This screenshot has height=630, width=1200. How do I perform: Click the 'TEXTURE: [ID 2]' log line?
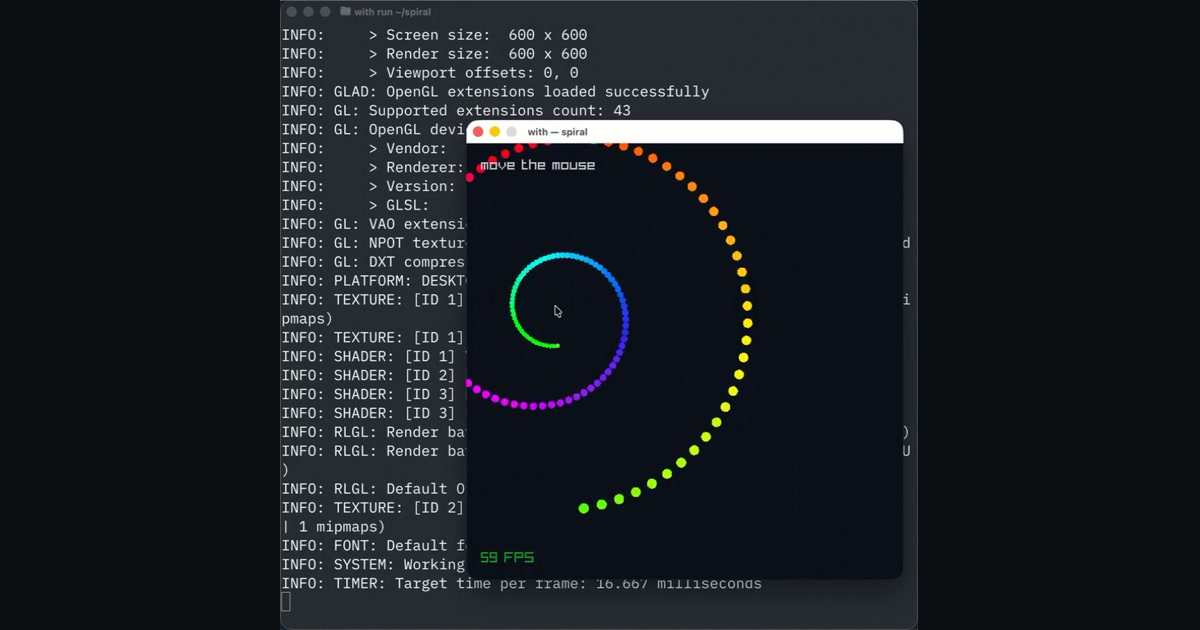[x=373, y=507]
